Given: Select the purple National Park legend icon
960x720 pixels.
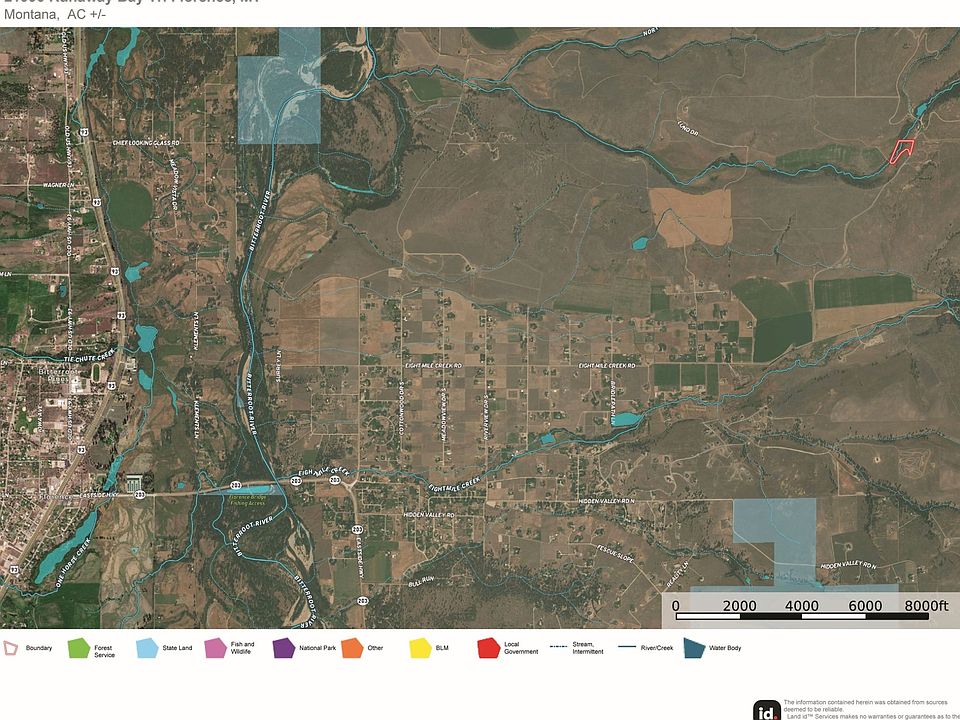Looking at the screenshot, I should [x=284, y=649].
